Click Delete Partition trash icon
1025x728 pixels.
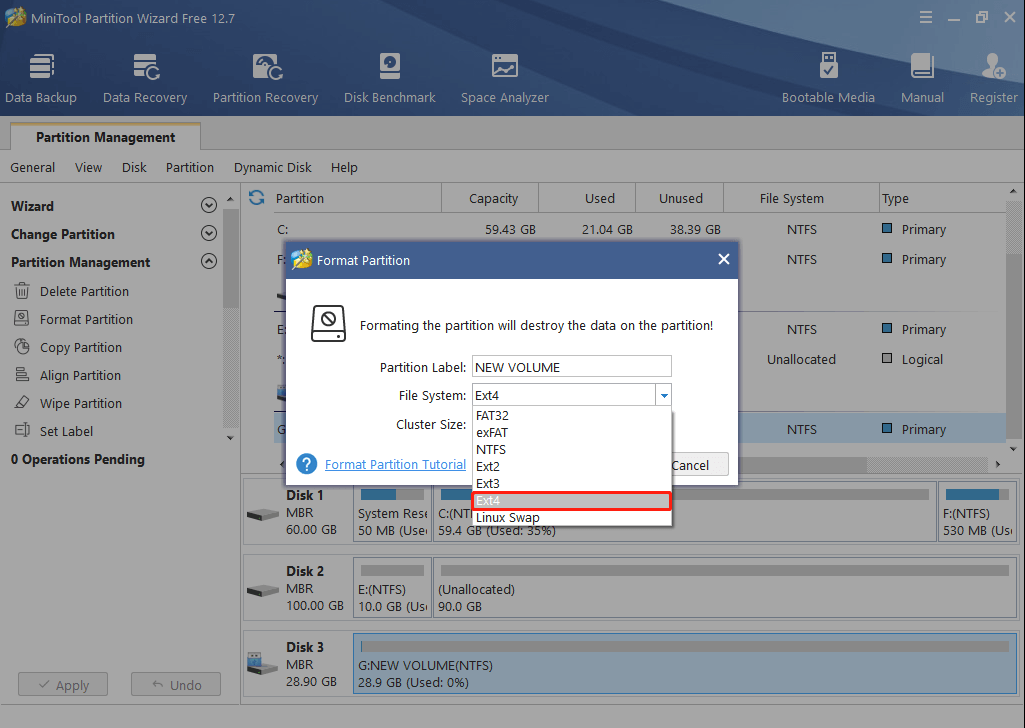pyautogui.click(x=22, y=291)
